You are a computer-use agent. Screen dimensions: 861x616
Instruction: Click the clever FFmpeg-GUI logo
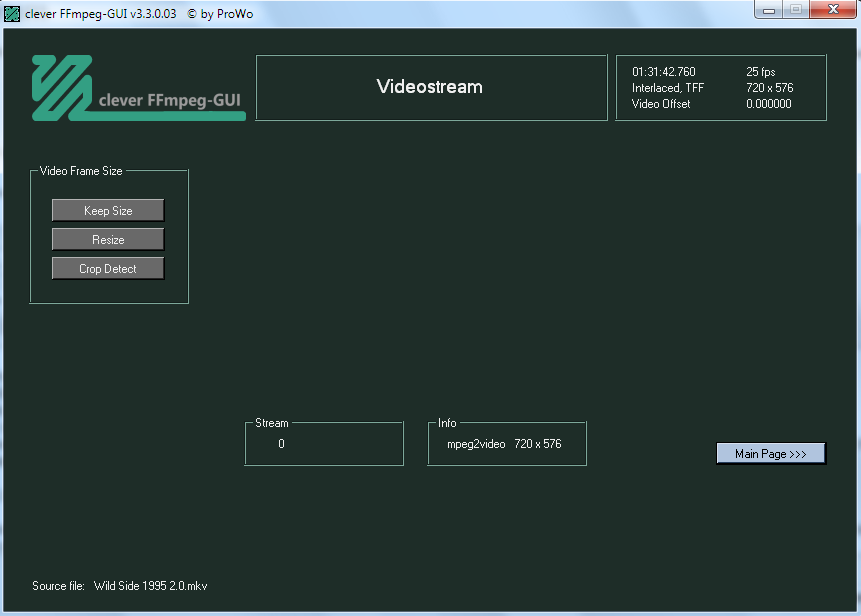click(x=138, y=88)
